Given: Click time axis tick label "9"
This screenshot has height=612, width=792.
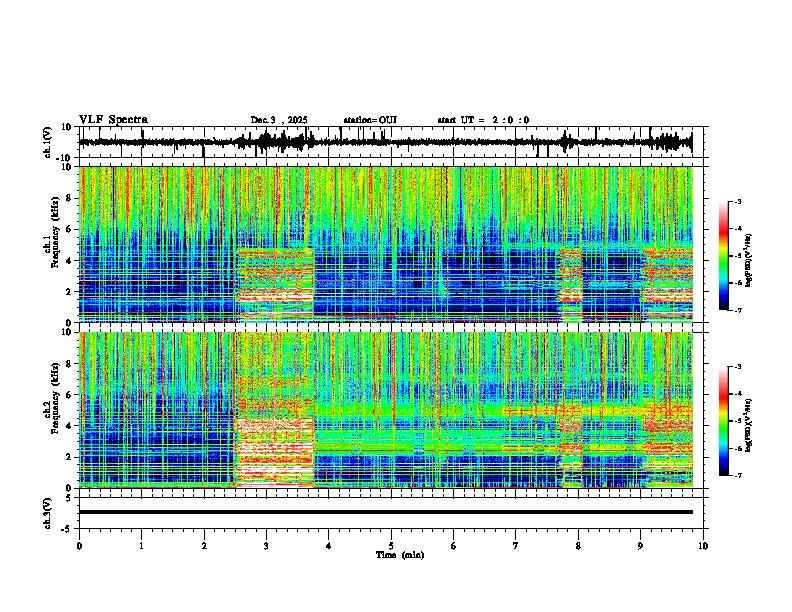Looking at the screenshot, I should (x=640, y=546).
